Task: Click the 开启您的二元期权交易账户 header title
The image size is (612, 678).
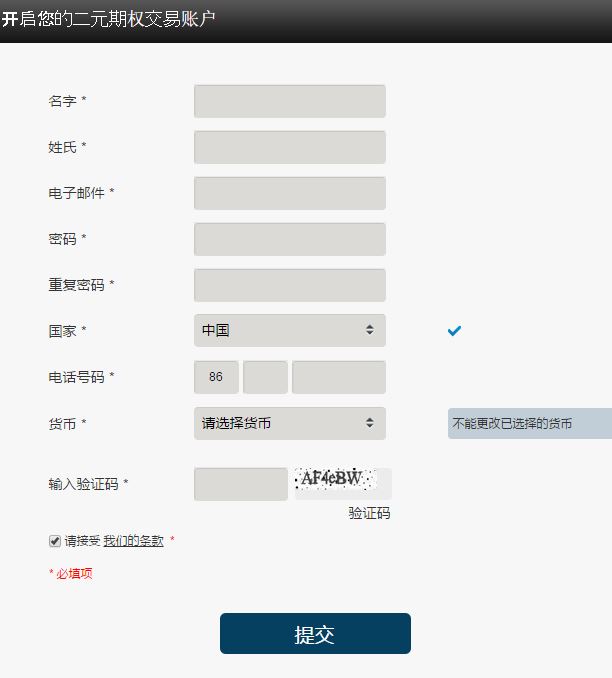Action: pyautogui.click(x=108, y=19)
